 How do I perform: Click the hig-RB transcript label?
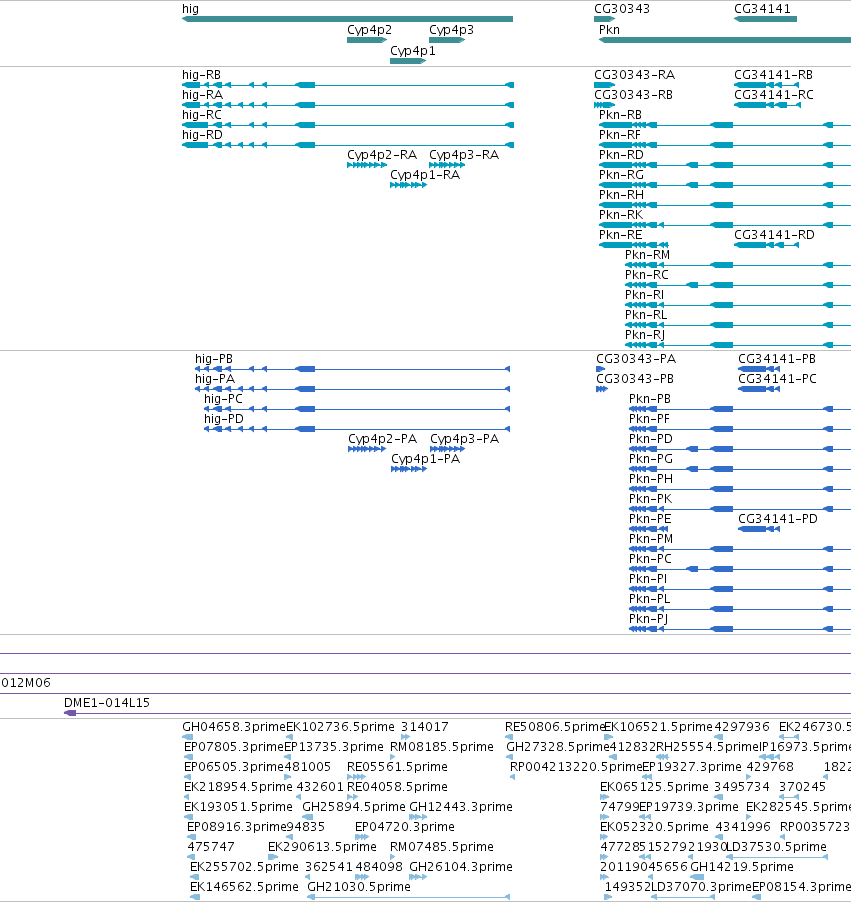201,75
